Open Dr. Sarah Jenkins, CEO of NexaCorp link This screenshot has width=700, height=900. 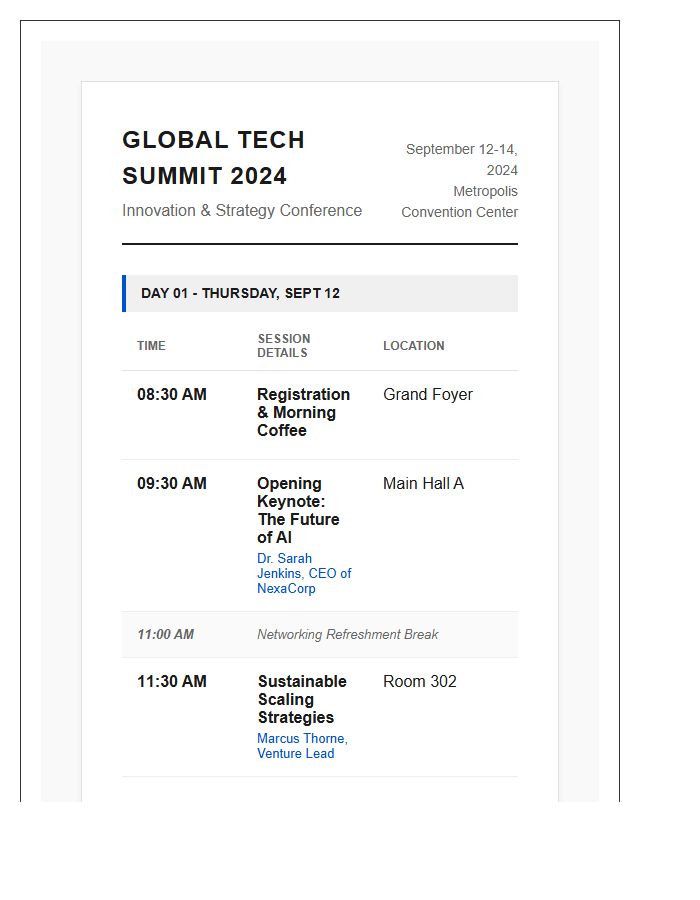(x=304, y=573)
